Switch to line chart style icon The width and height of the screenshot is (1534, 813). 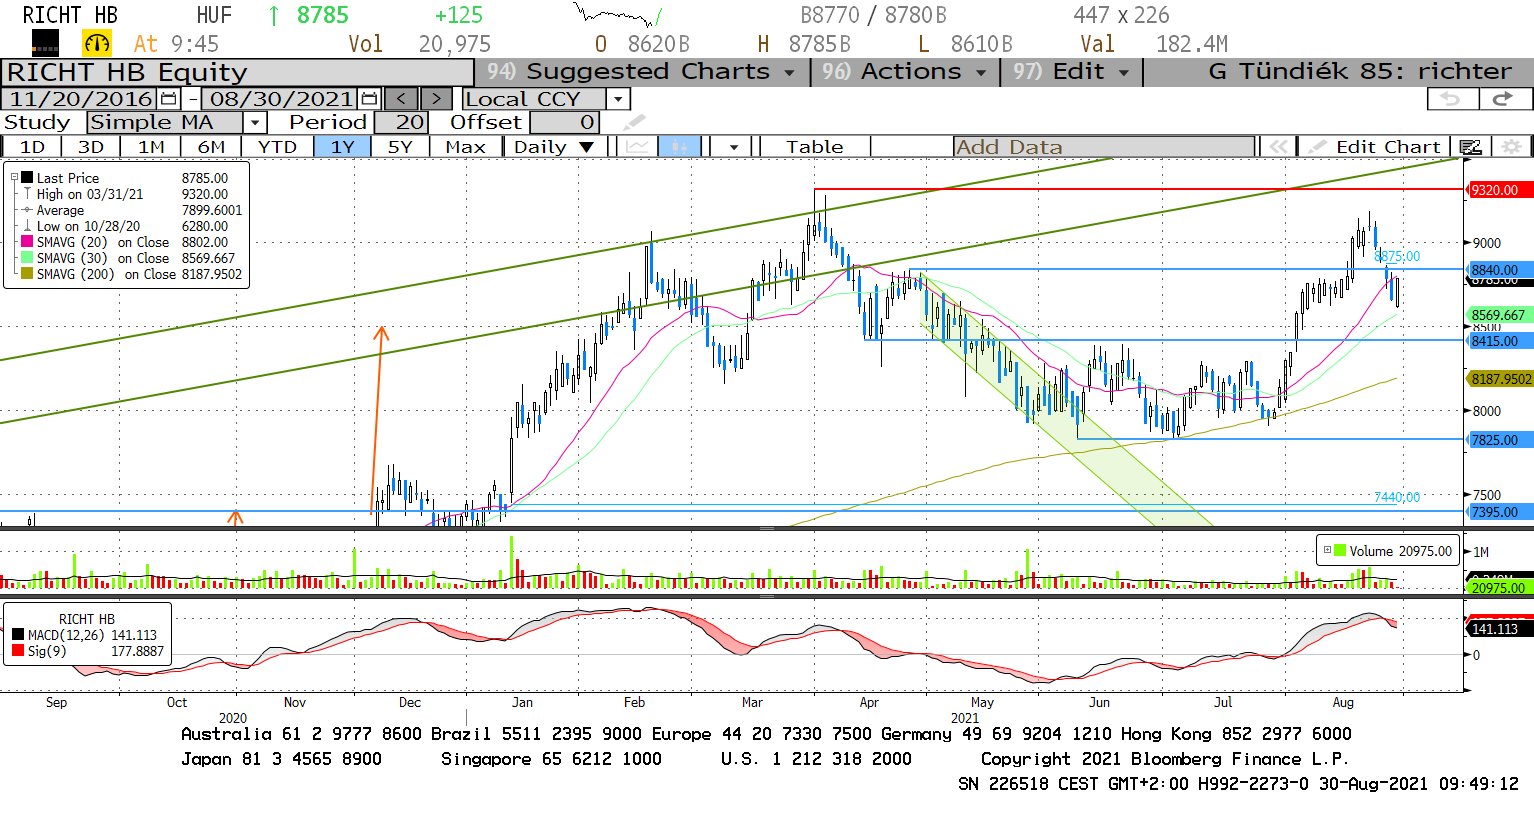pyautogui.click(x=638, y=147)
